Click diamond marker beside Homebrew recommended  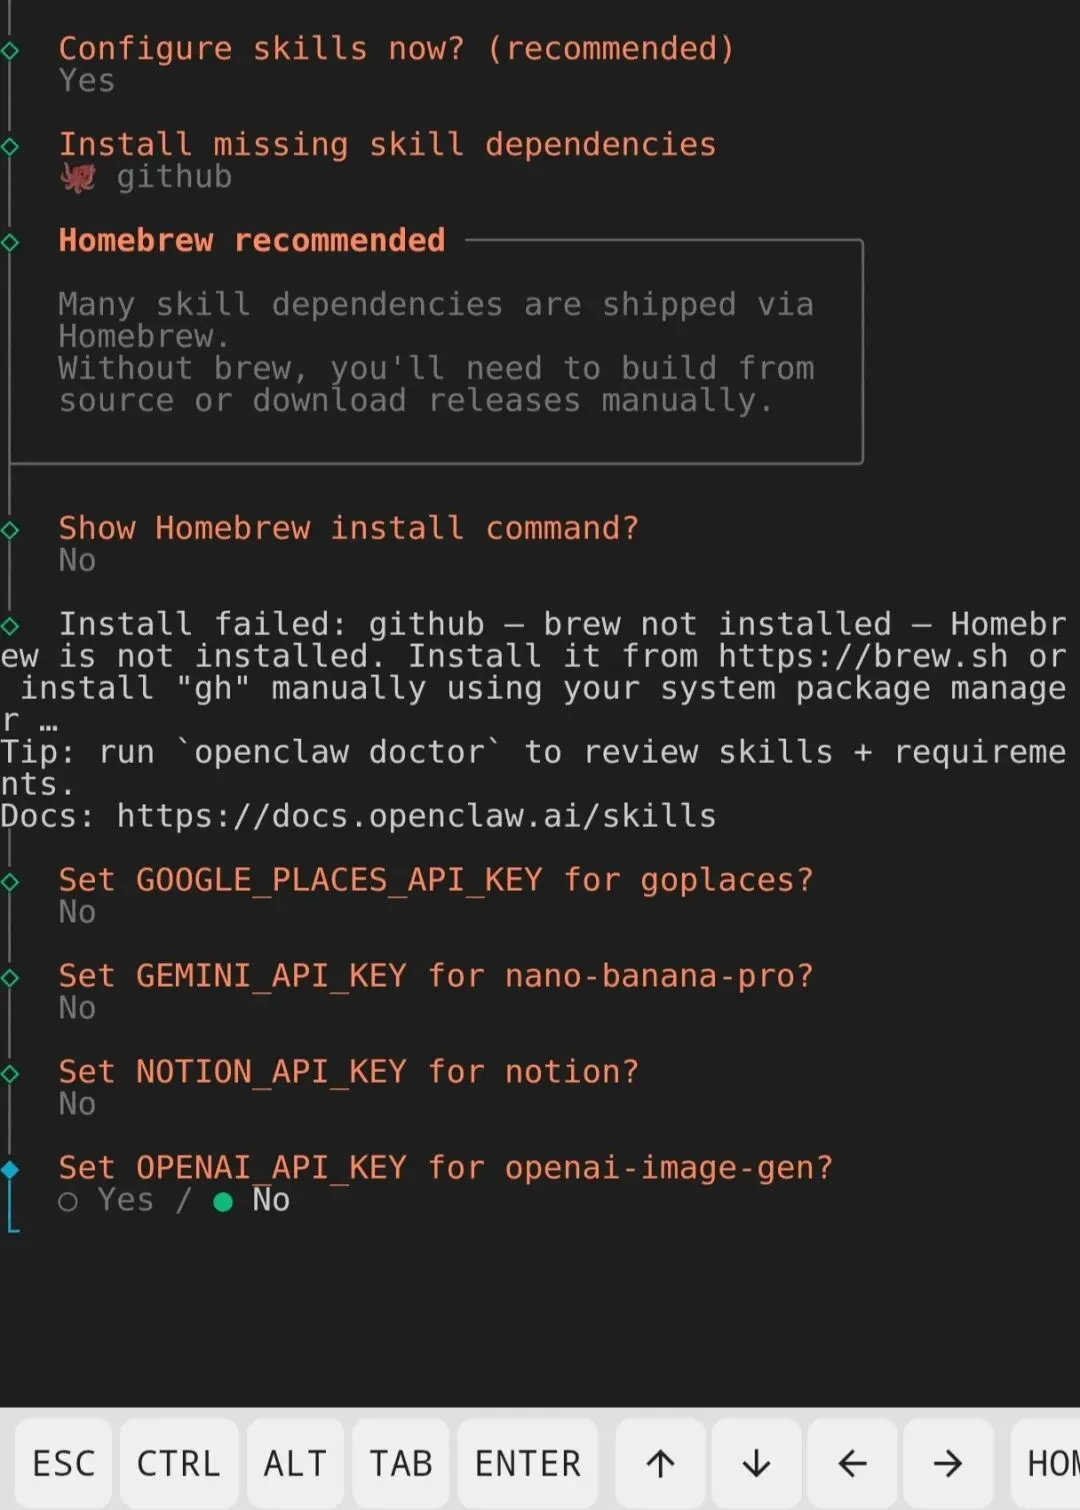click(x=10, y=241)
